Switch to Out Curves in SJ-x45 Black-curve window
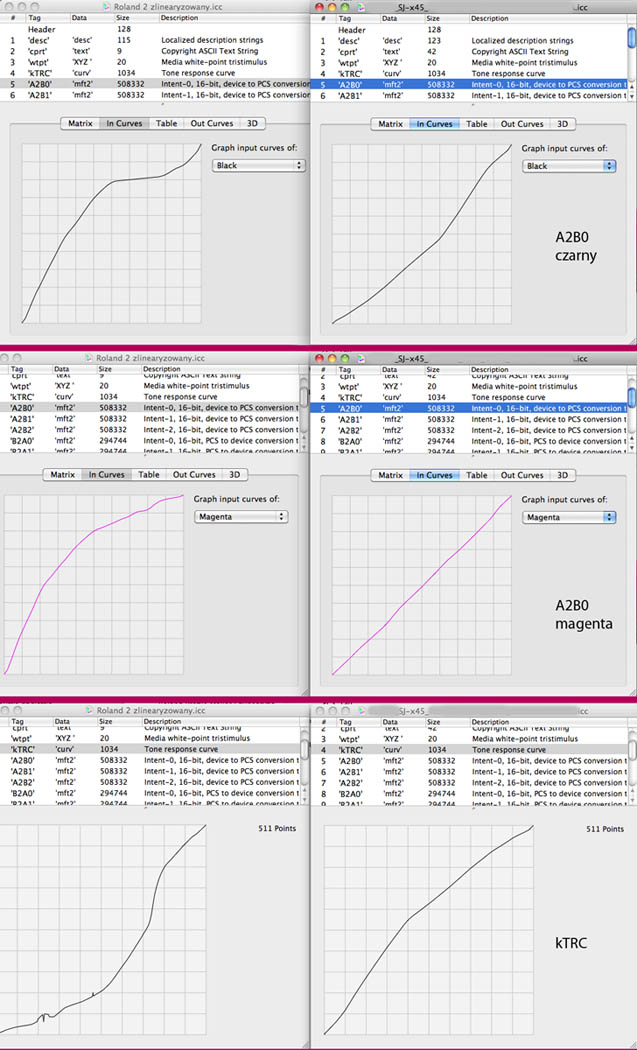637x1050 pixels. tap(522, 124)
